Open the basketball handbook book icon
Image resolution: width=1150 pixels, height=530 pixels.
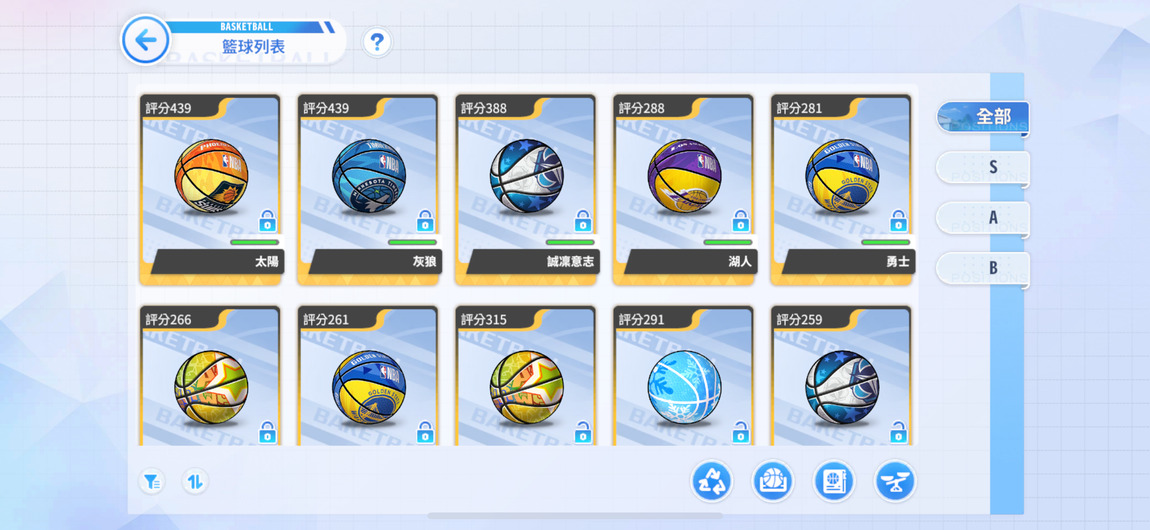click(834, 482)
